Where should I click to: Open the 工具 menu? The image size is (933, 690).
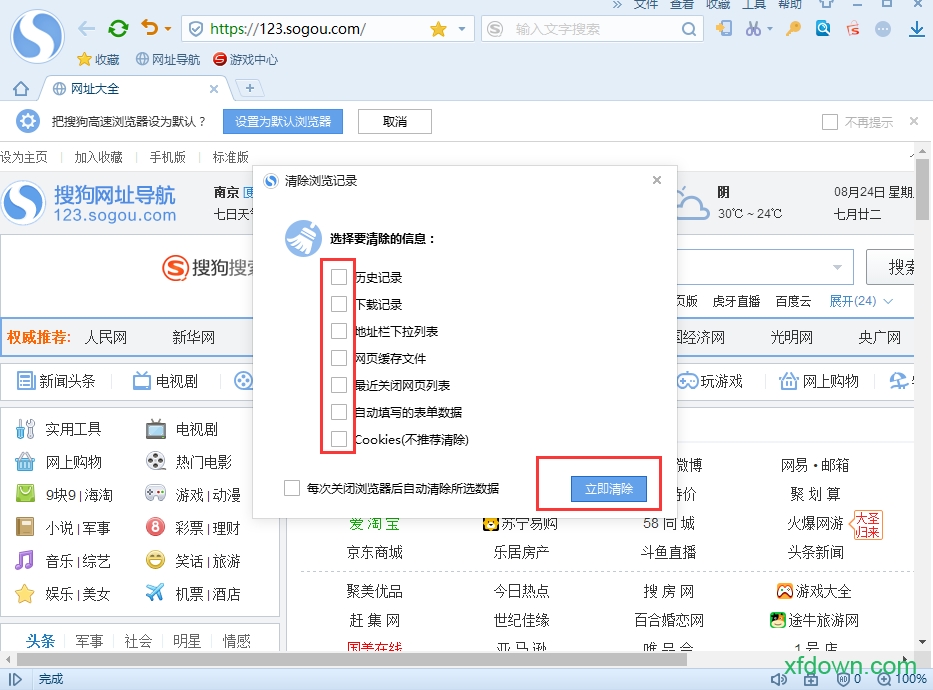point(754,5)
